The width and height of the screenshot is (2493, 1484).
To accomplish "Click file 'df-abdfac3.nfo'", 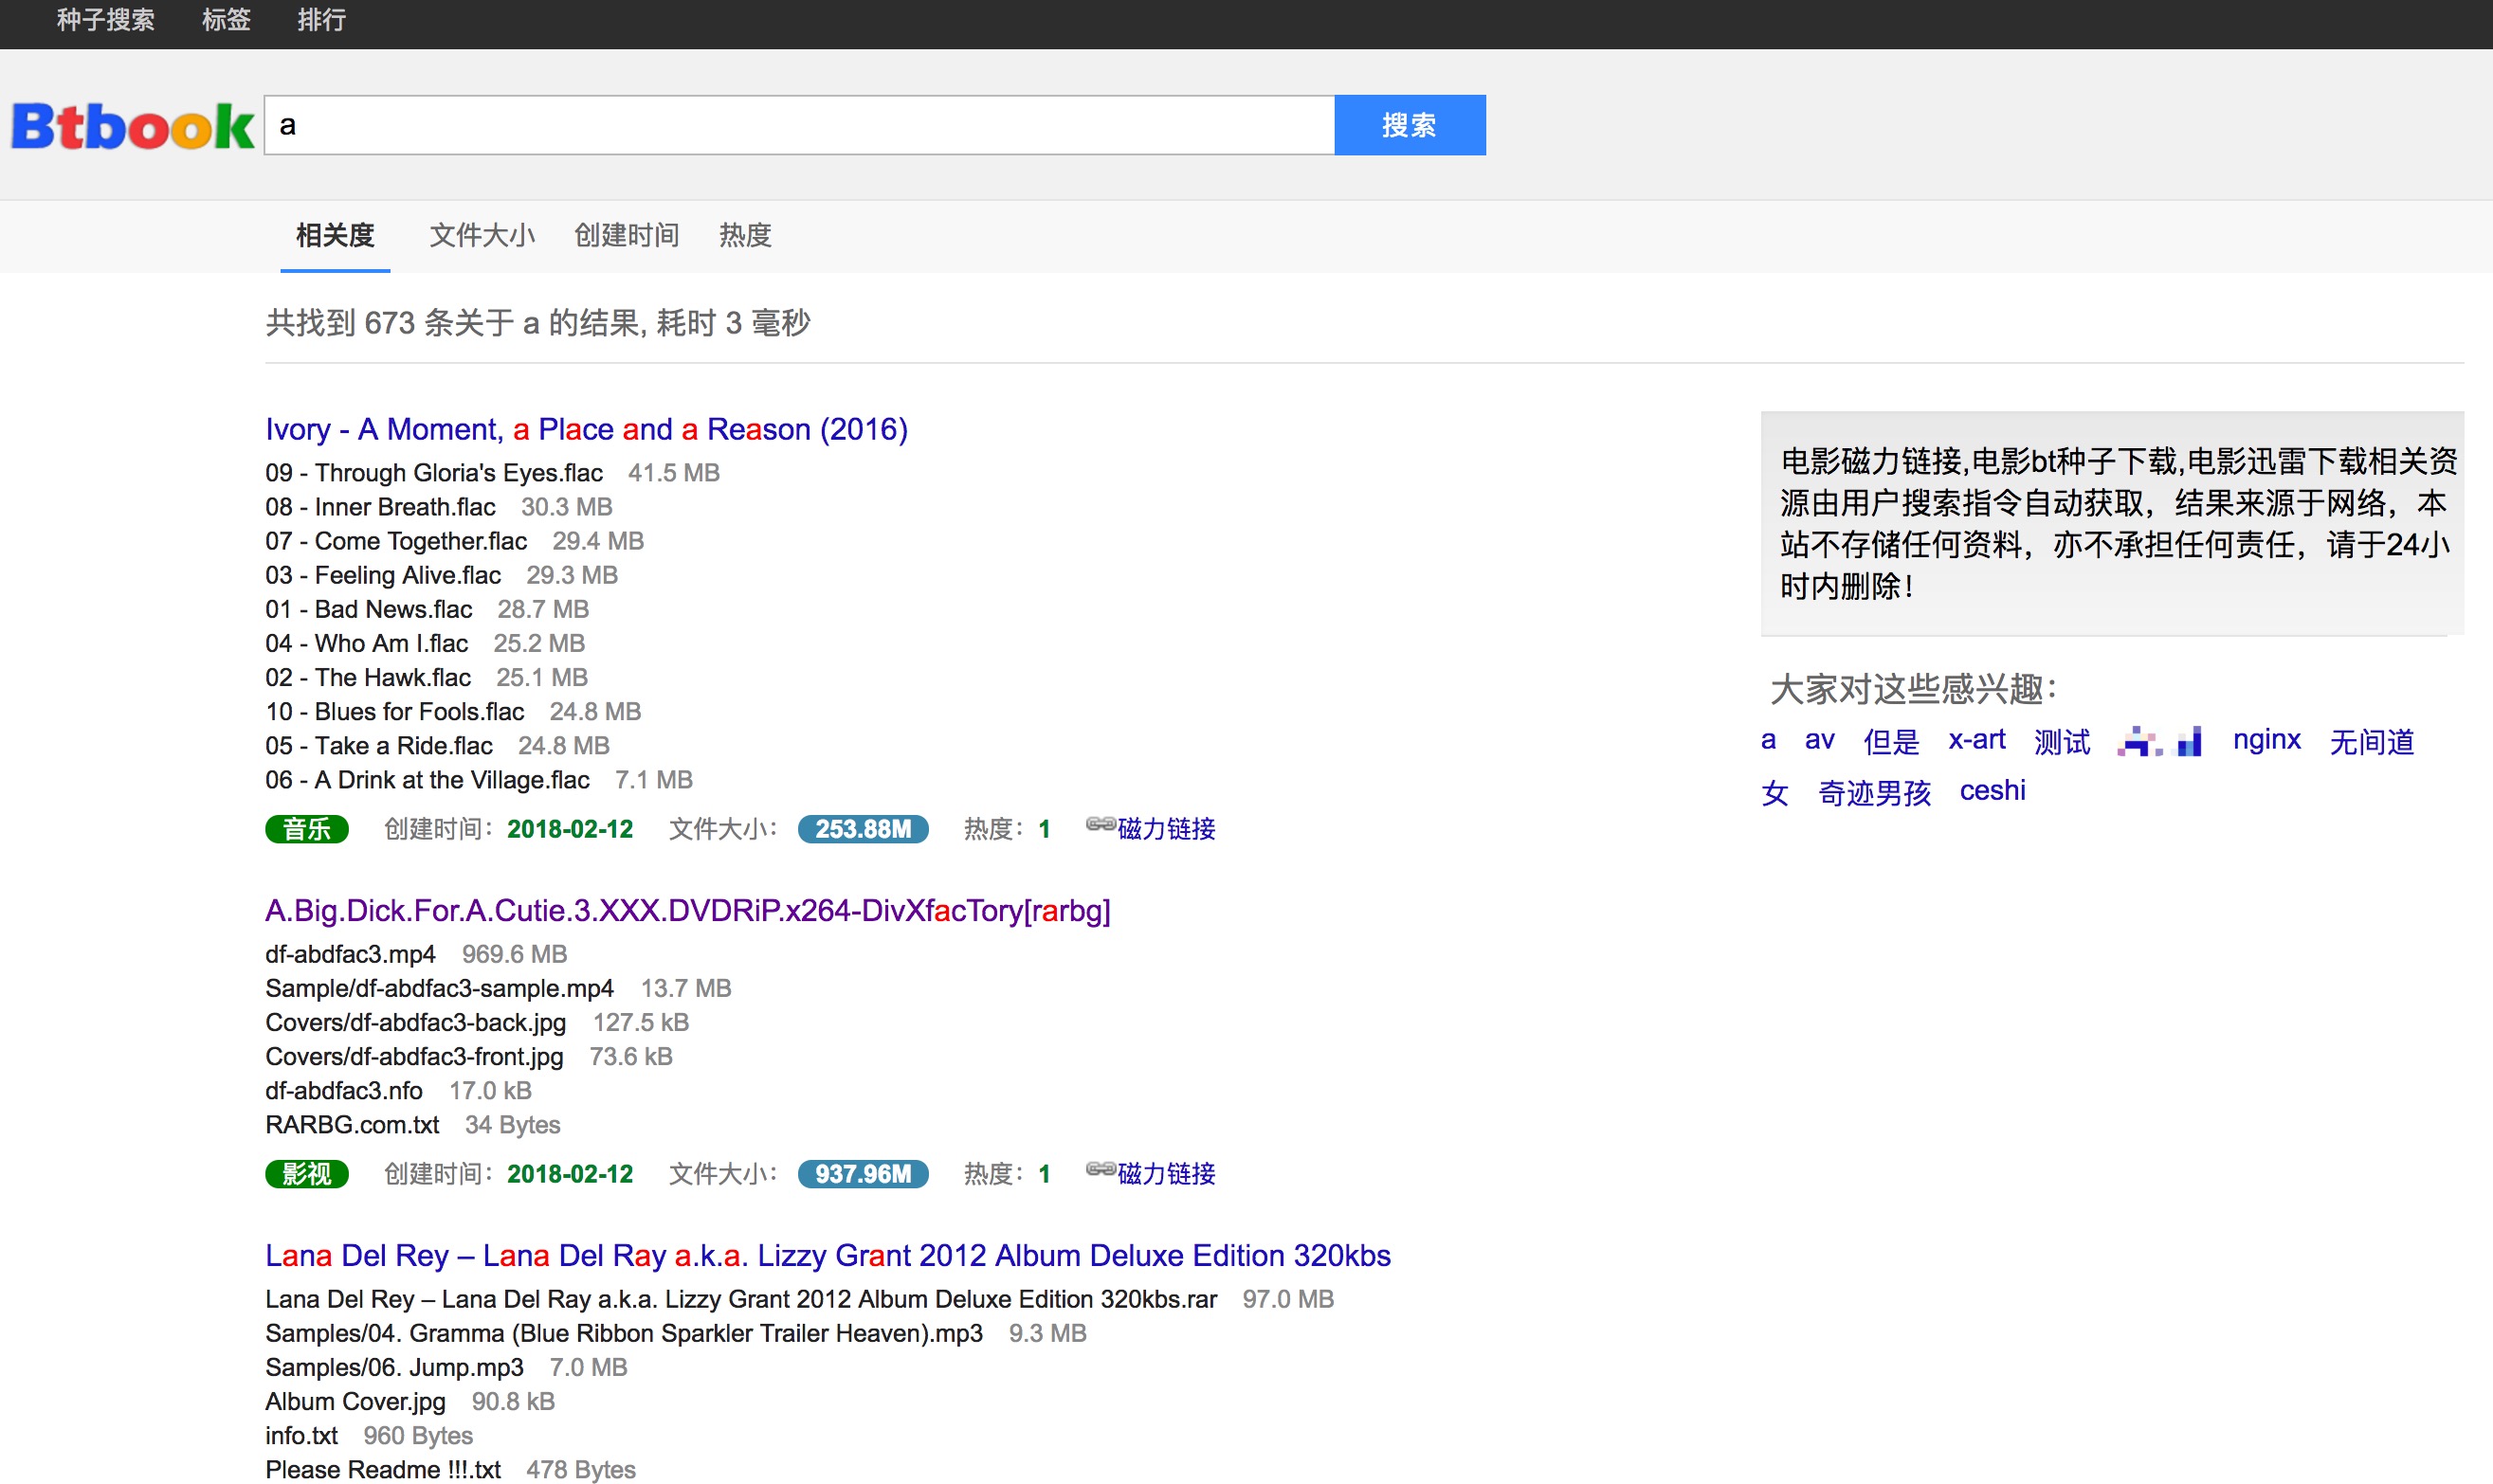I will point(344,1090).
